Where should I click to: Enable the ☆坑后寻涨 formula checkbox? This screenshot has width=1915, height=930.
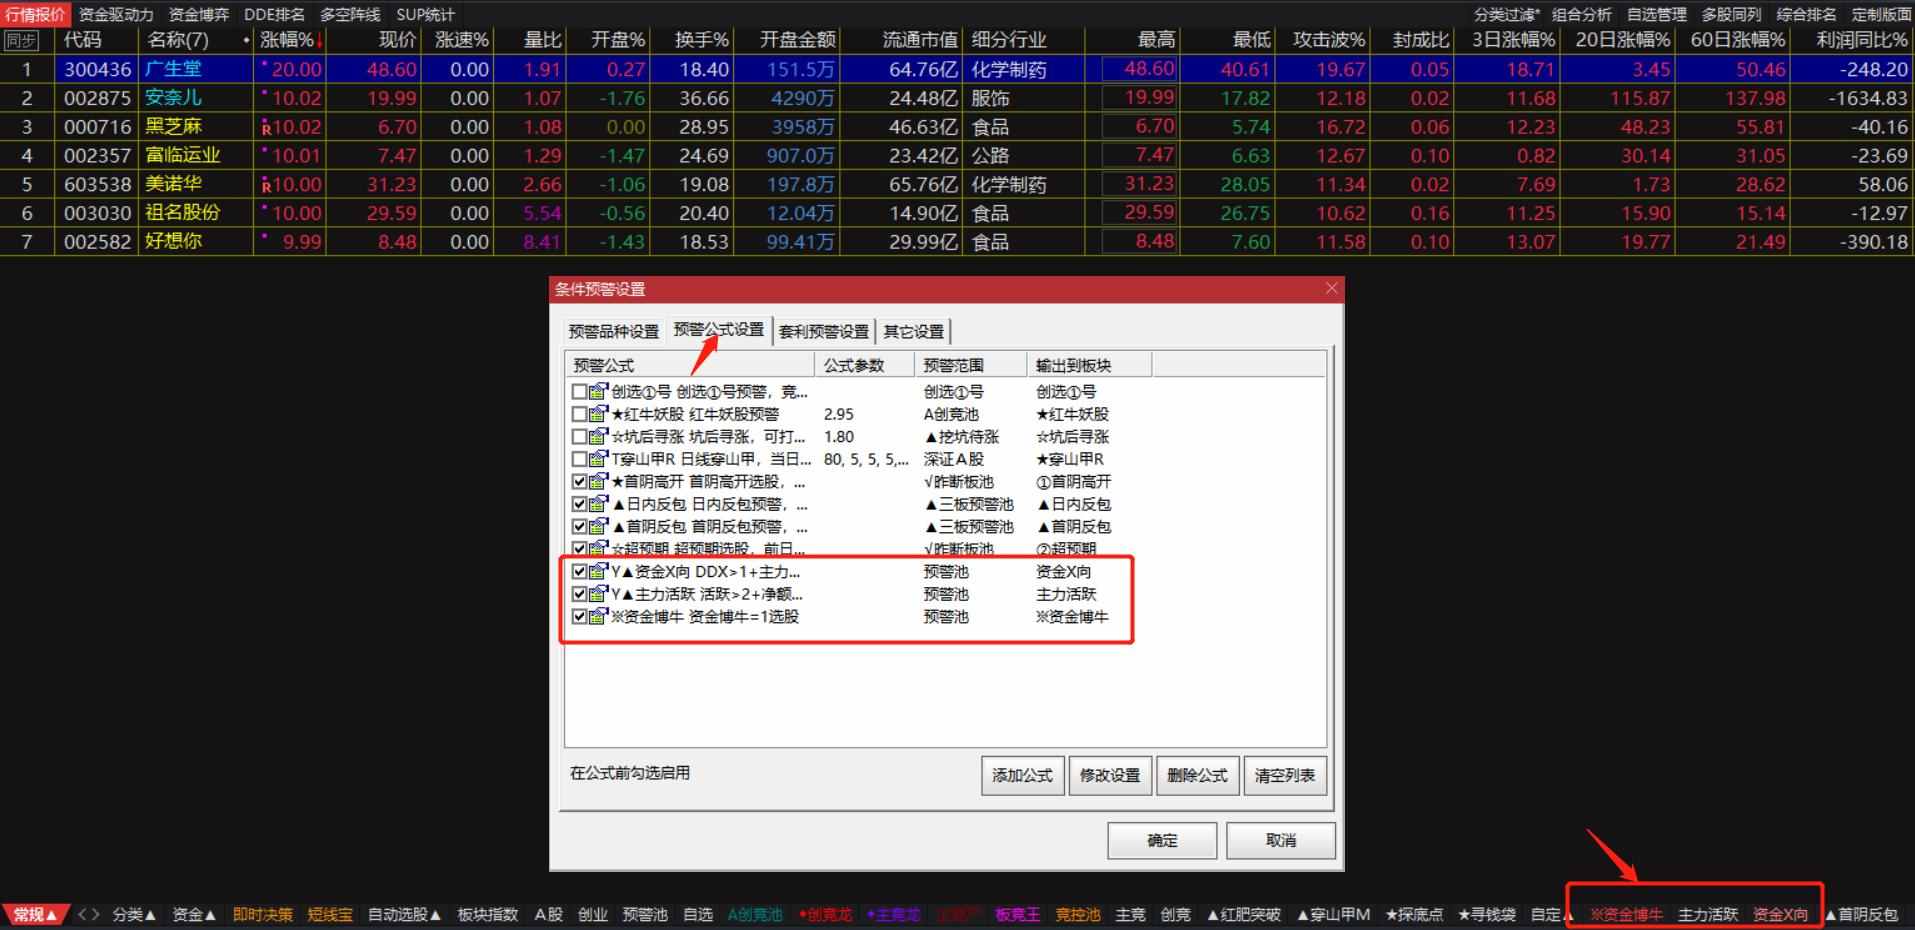pos(579,436)
